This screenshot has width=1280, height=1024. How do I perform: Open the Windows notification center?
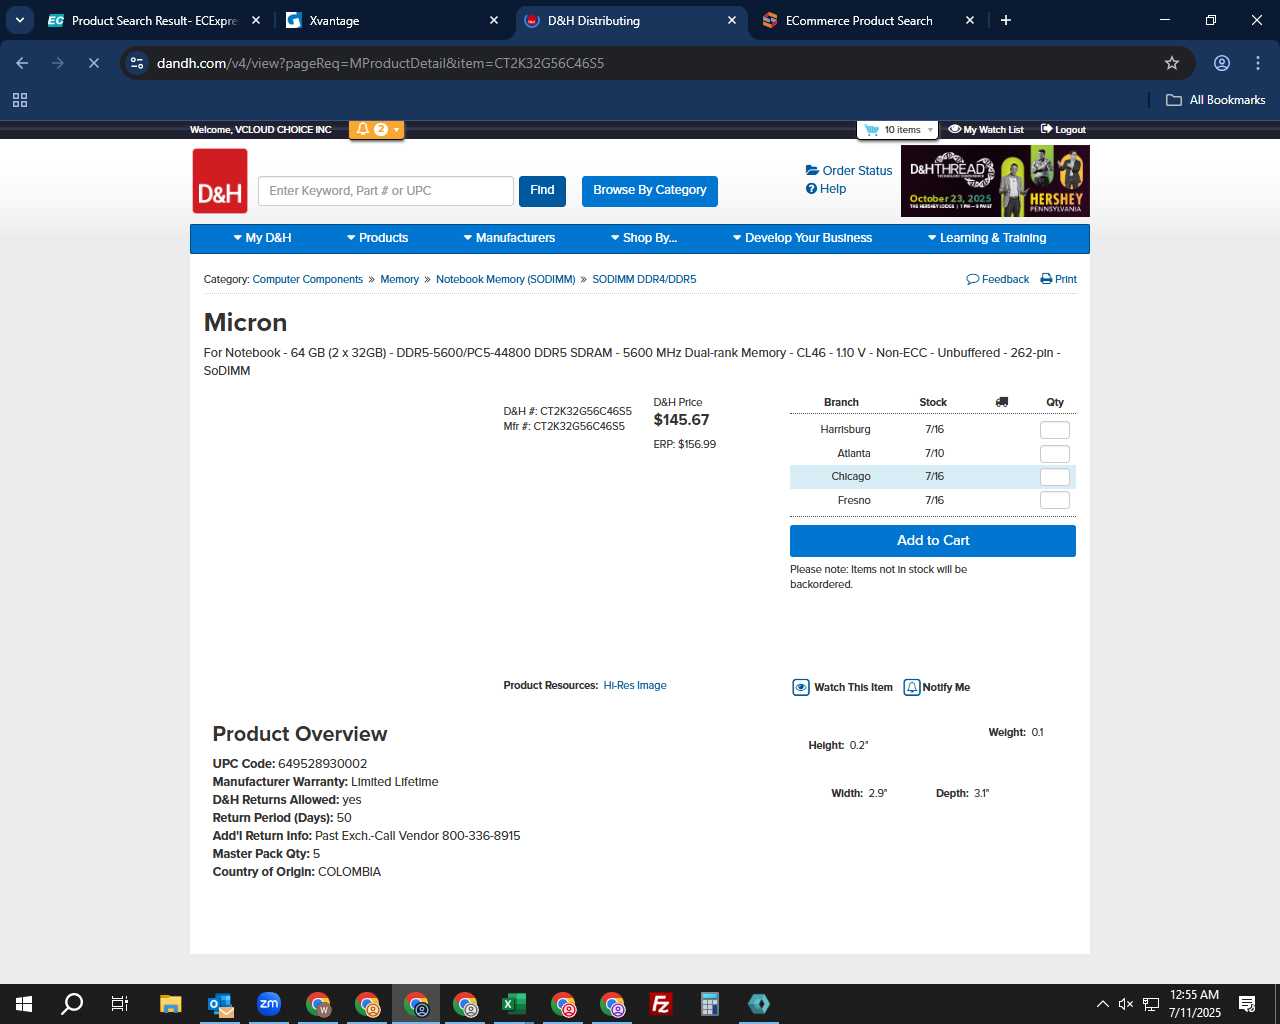[1247, 1004]
